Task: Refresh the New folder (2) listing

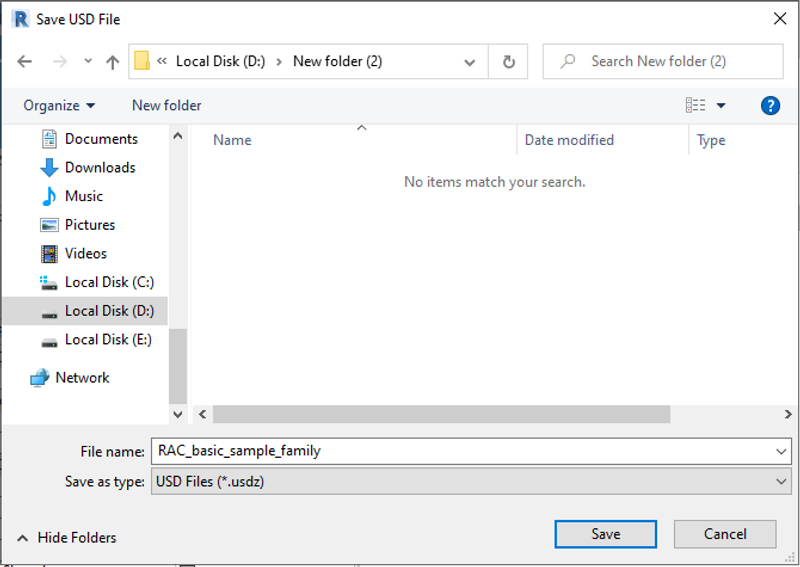Action: pyautogui.click(x=509, y=62)
